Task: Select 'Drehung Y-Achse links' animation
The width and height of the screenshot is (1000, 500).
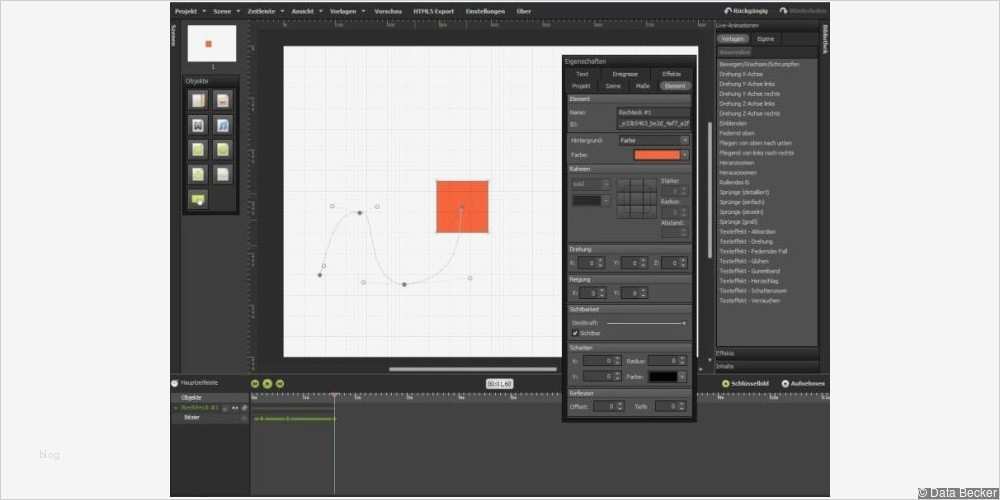Action: point(746,84)
